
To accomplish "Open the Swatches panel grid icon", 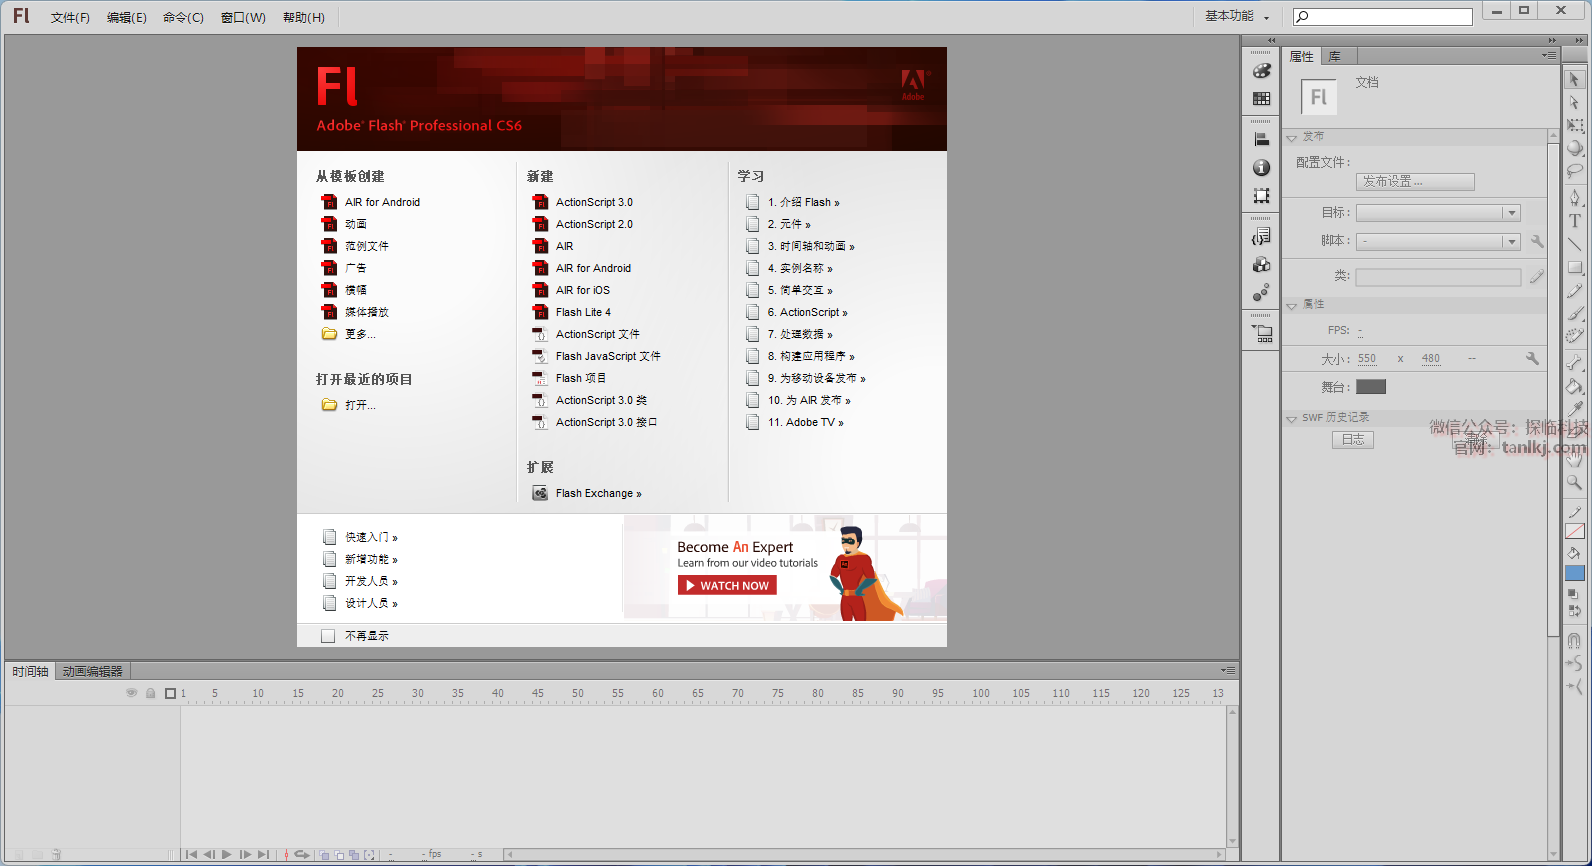I will coord(1262,99).
